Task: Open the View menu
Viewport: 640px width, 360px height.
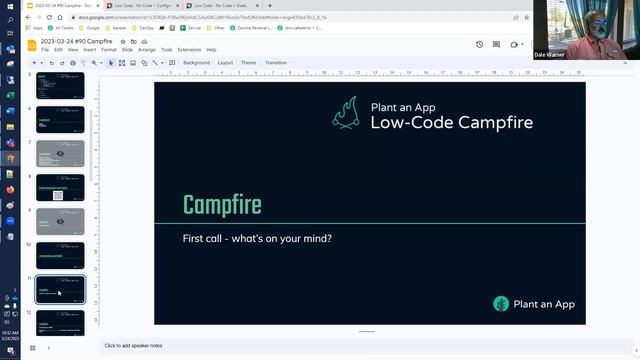Action: coord(73,50)
